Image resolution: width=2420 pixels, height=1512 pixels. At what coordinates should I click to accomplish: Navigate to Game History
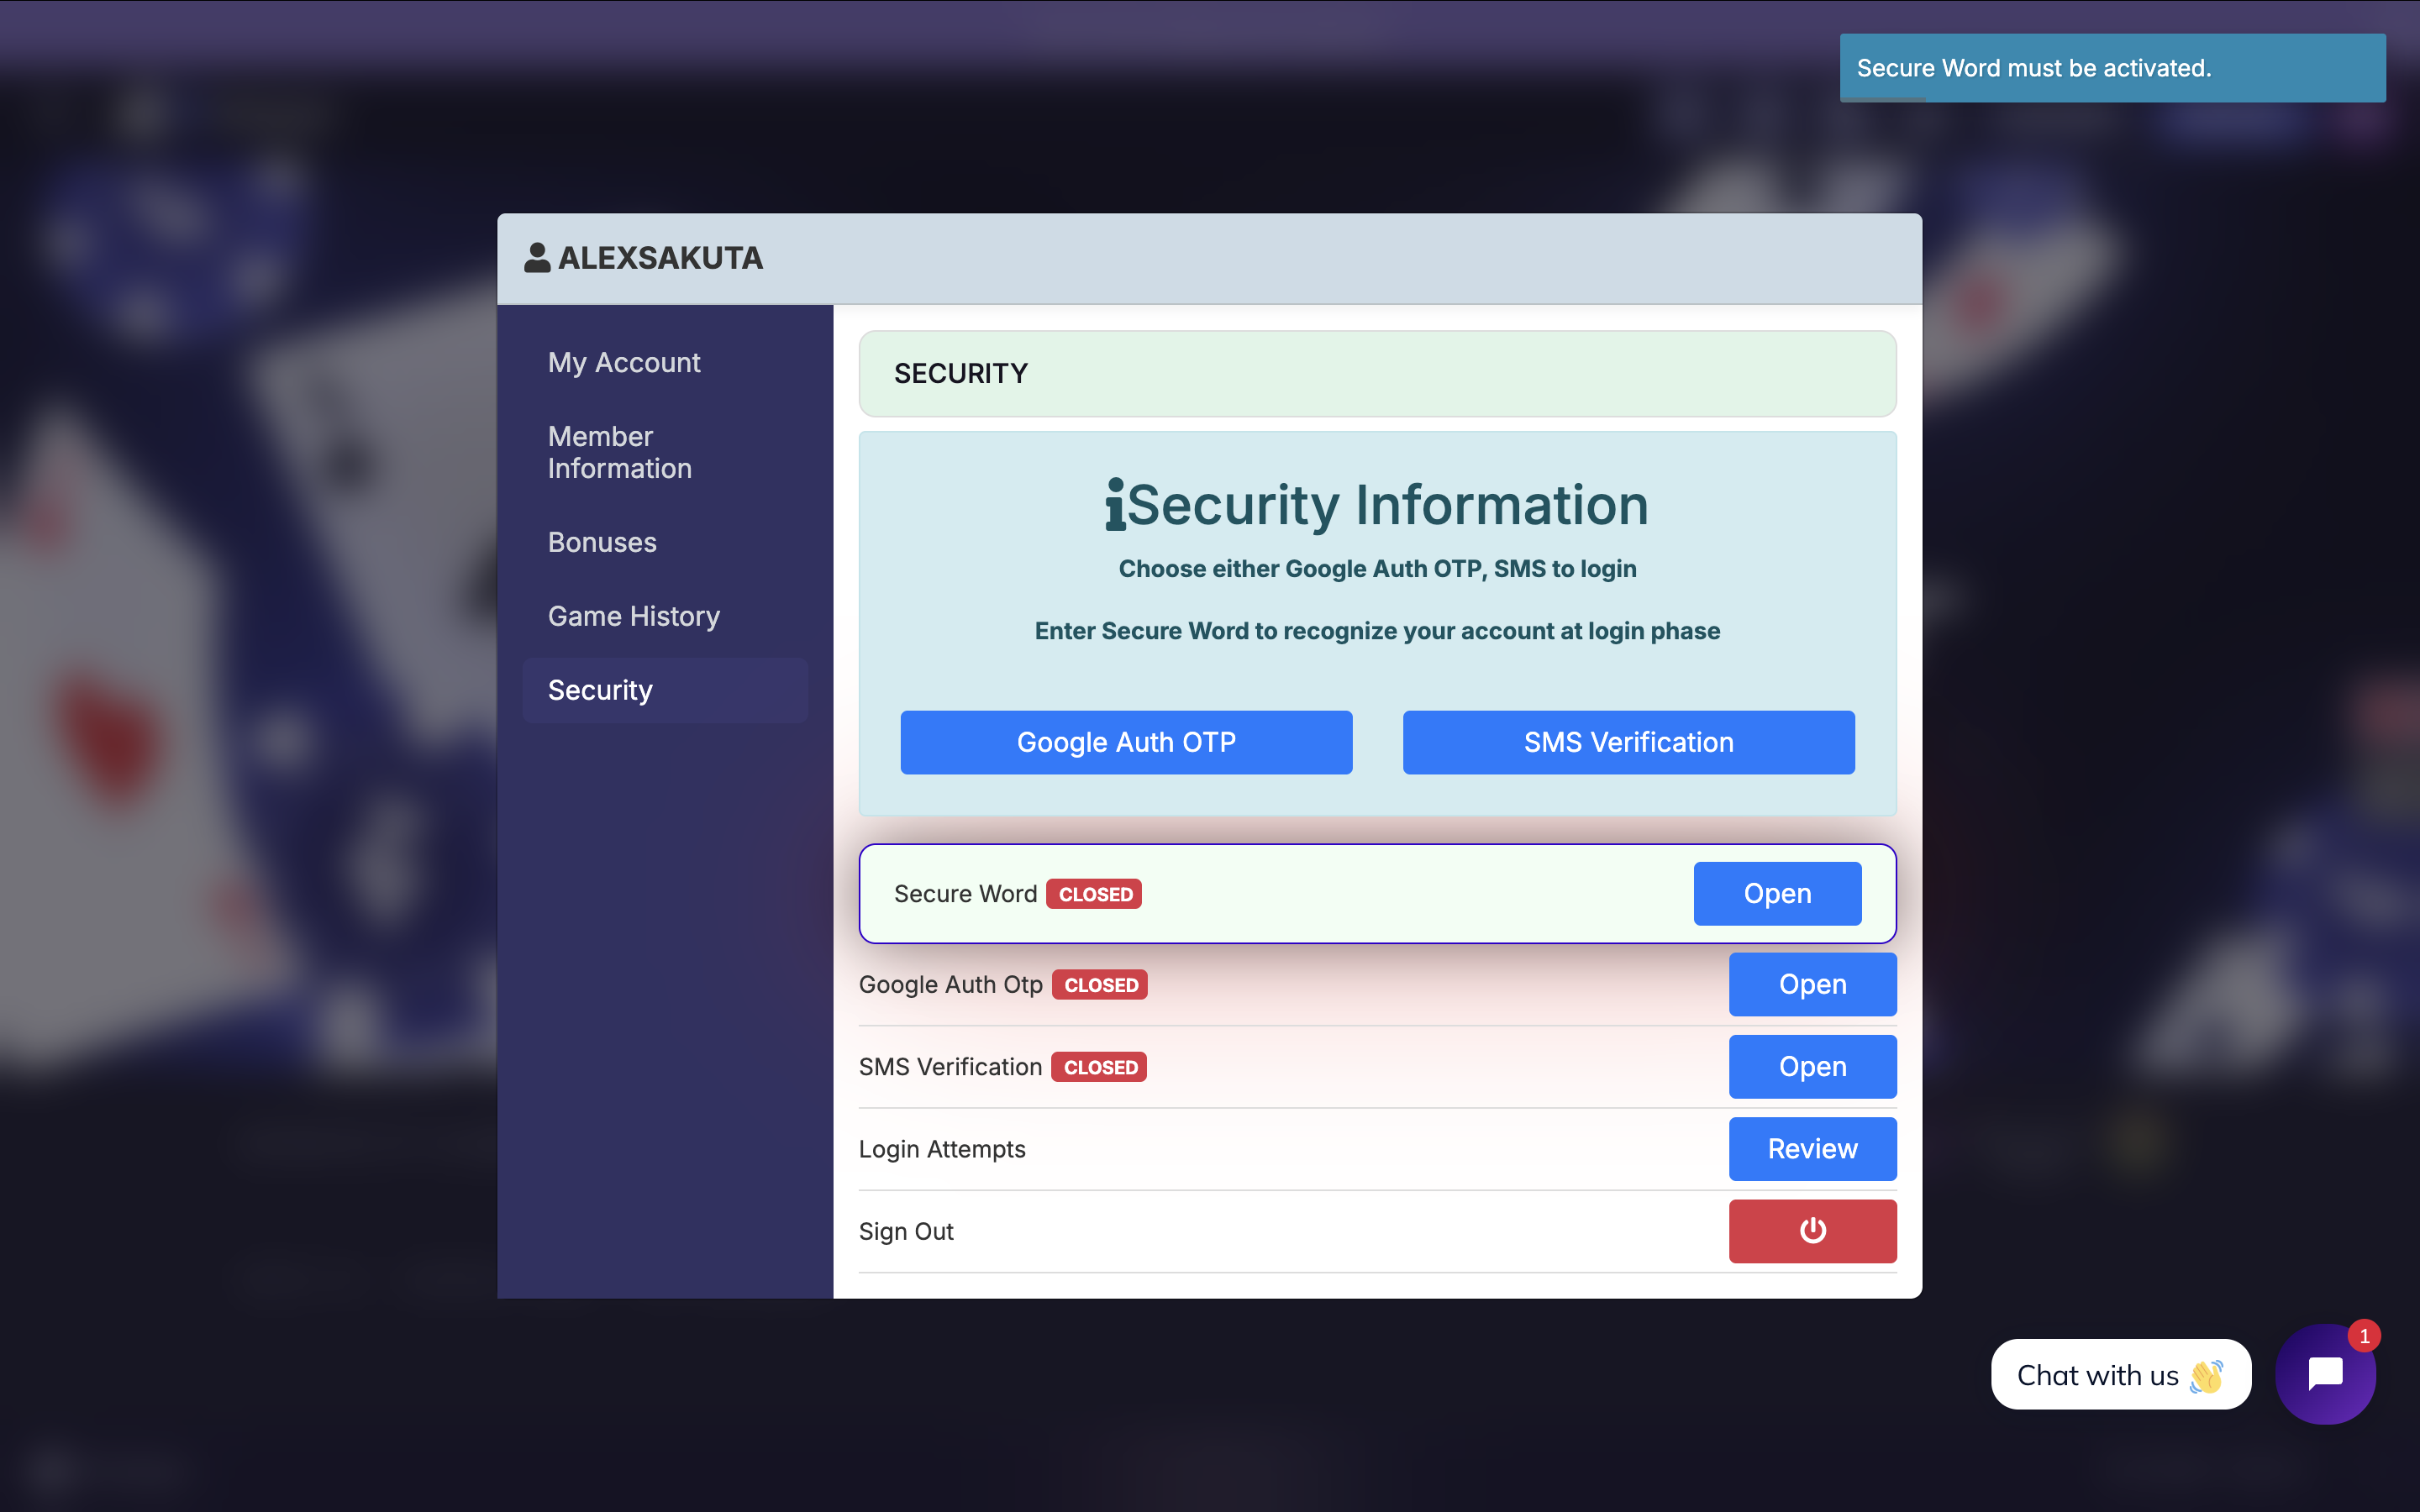coord(633,616)
